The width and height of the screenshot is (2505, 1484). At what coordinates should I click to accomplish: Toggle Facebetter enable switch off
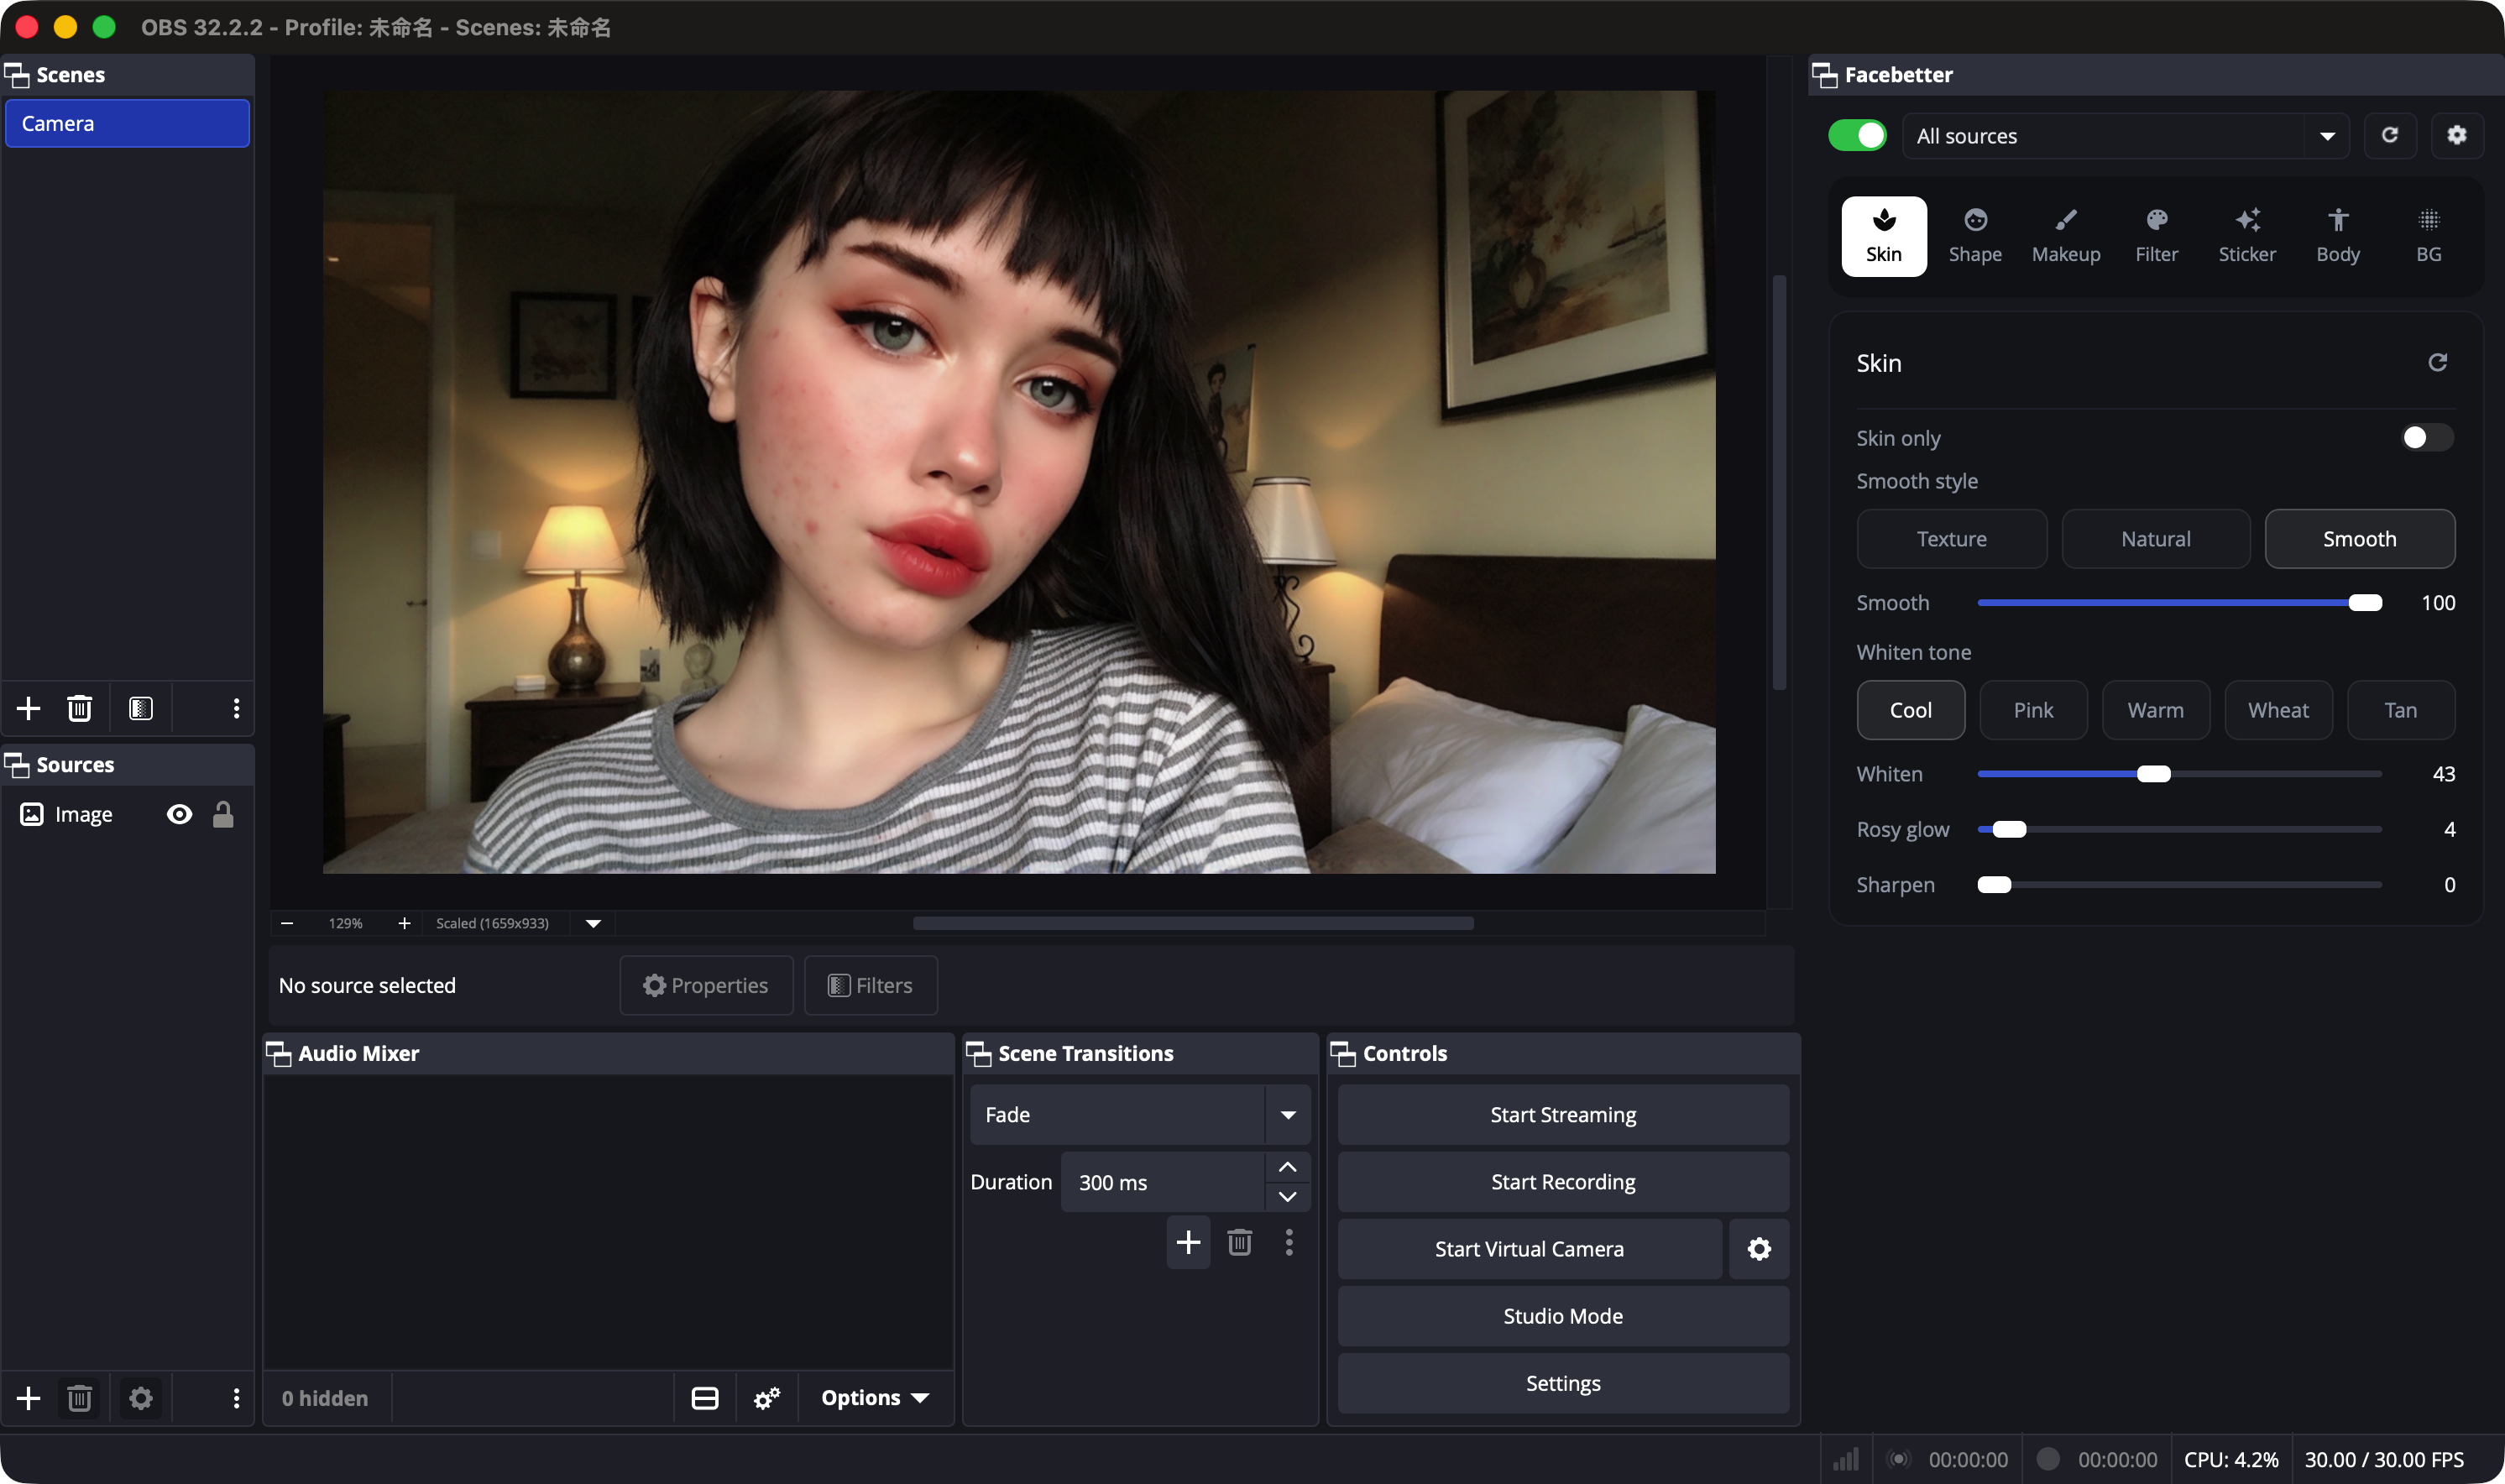(x=1857, y=135)
